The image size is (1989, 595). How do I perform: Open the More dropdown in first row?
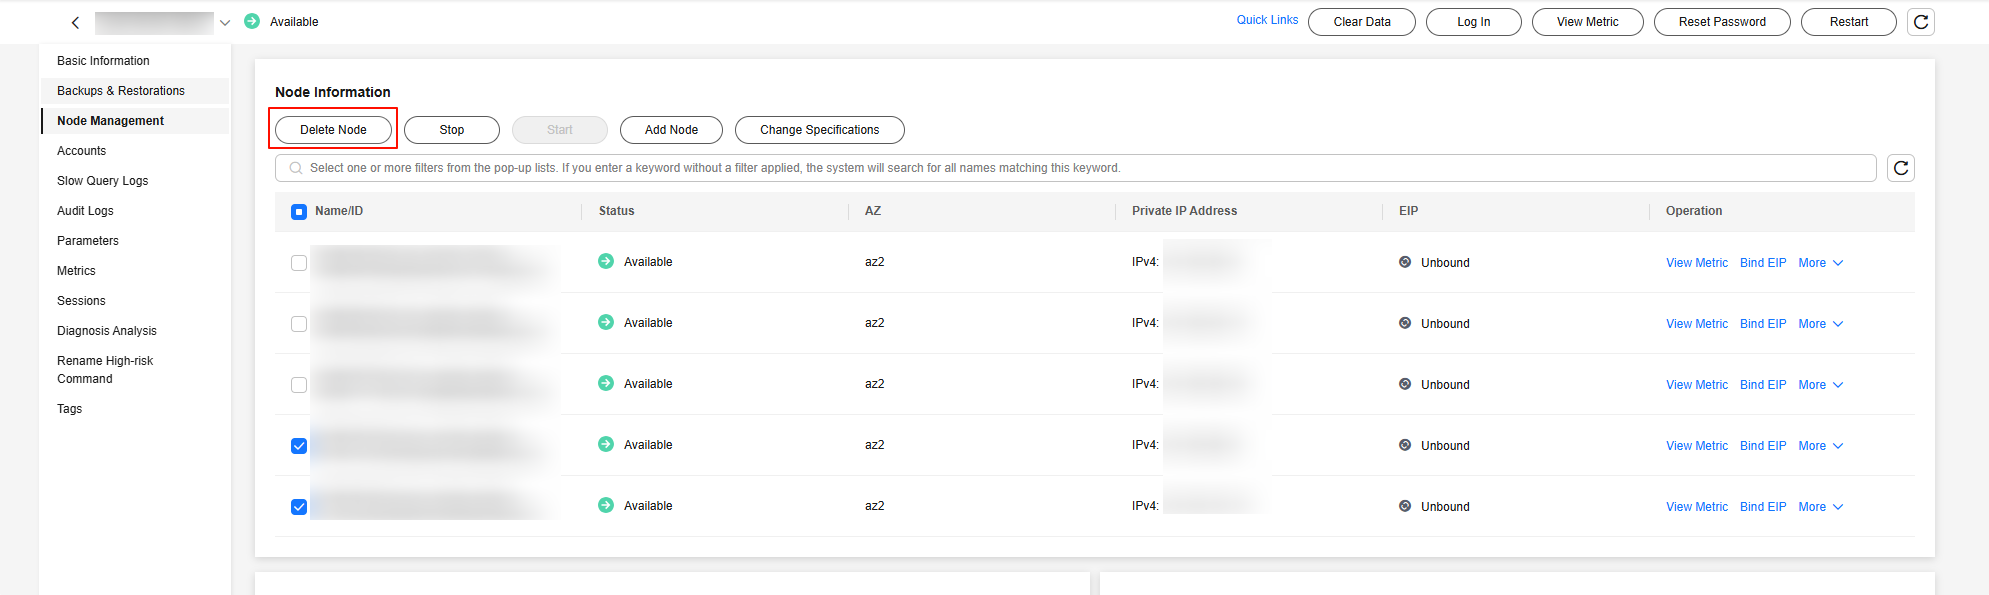pyautogui.click(x=1820, y=263)
